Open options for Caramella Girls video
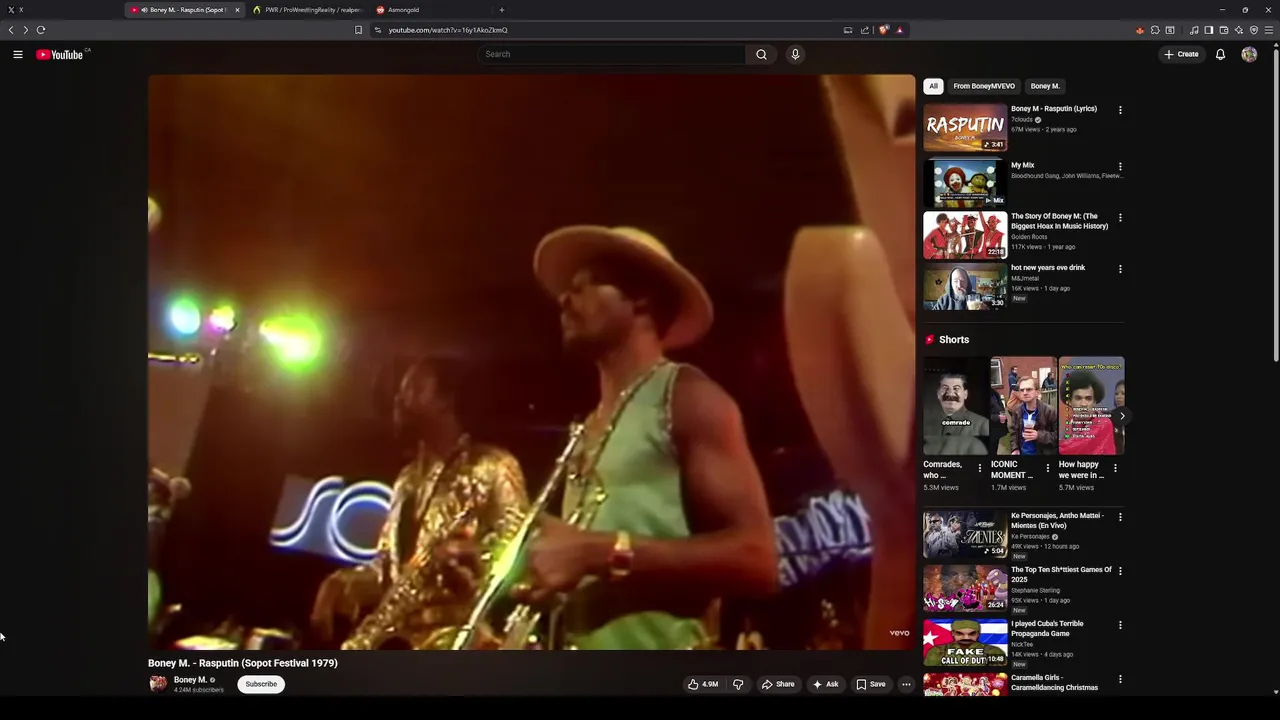Image resolution: width=1280 pixels, height=720 pixels. click(1120, 679)
